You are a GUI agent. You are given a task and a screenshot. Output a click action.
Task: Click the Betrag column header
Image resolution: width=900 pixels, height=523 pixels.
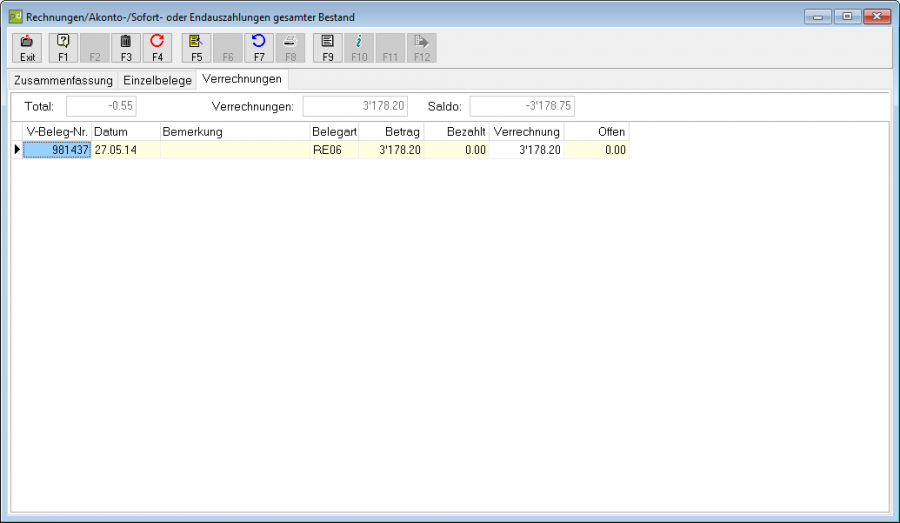pos(391,132)
